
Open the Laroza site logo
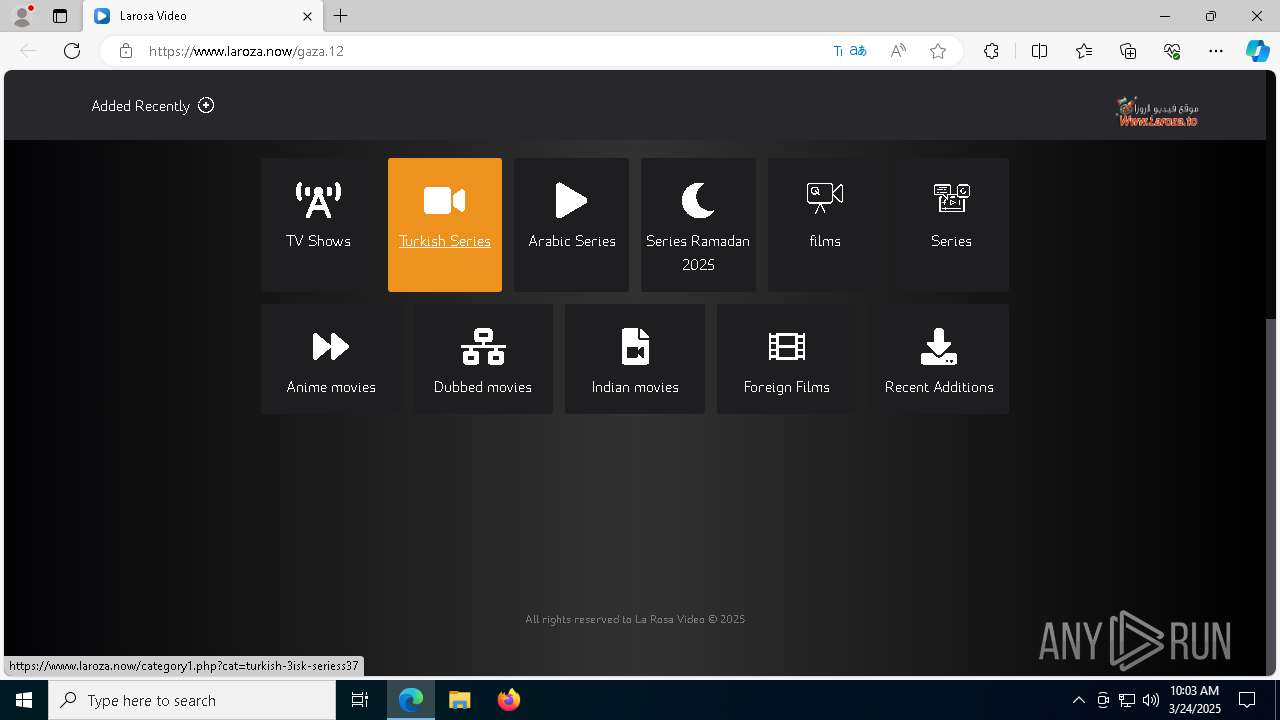point(1157,111)
